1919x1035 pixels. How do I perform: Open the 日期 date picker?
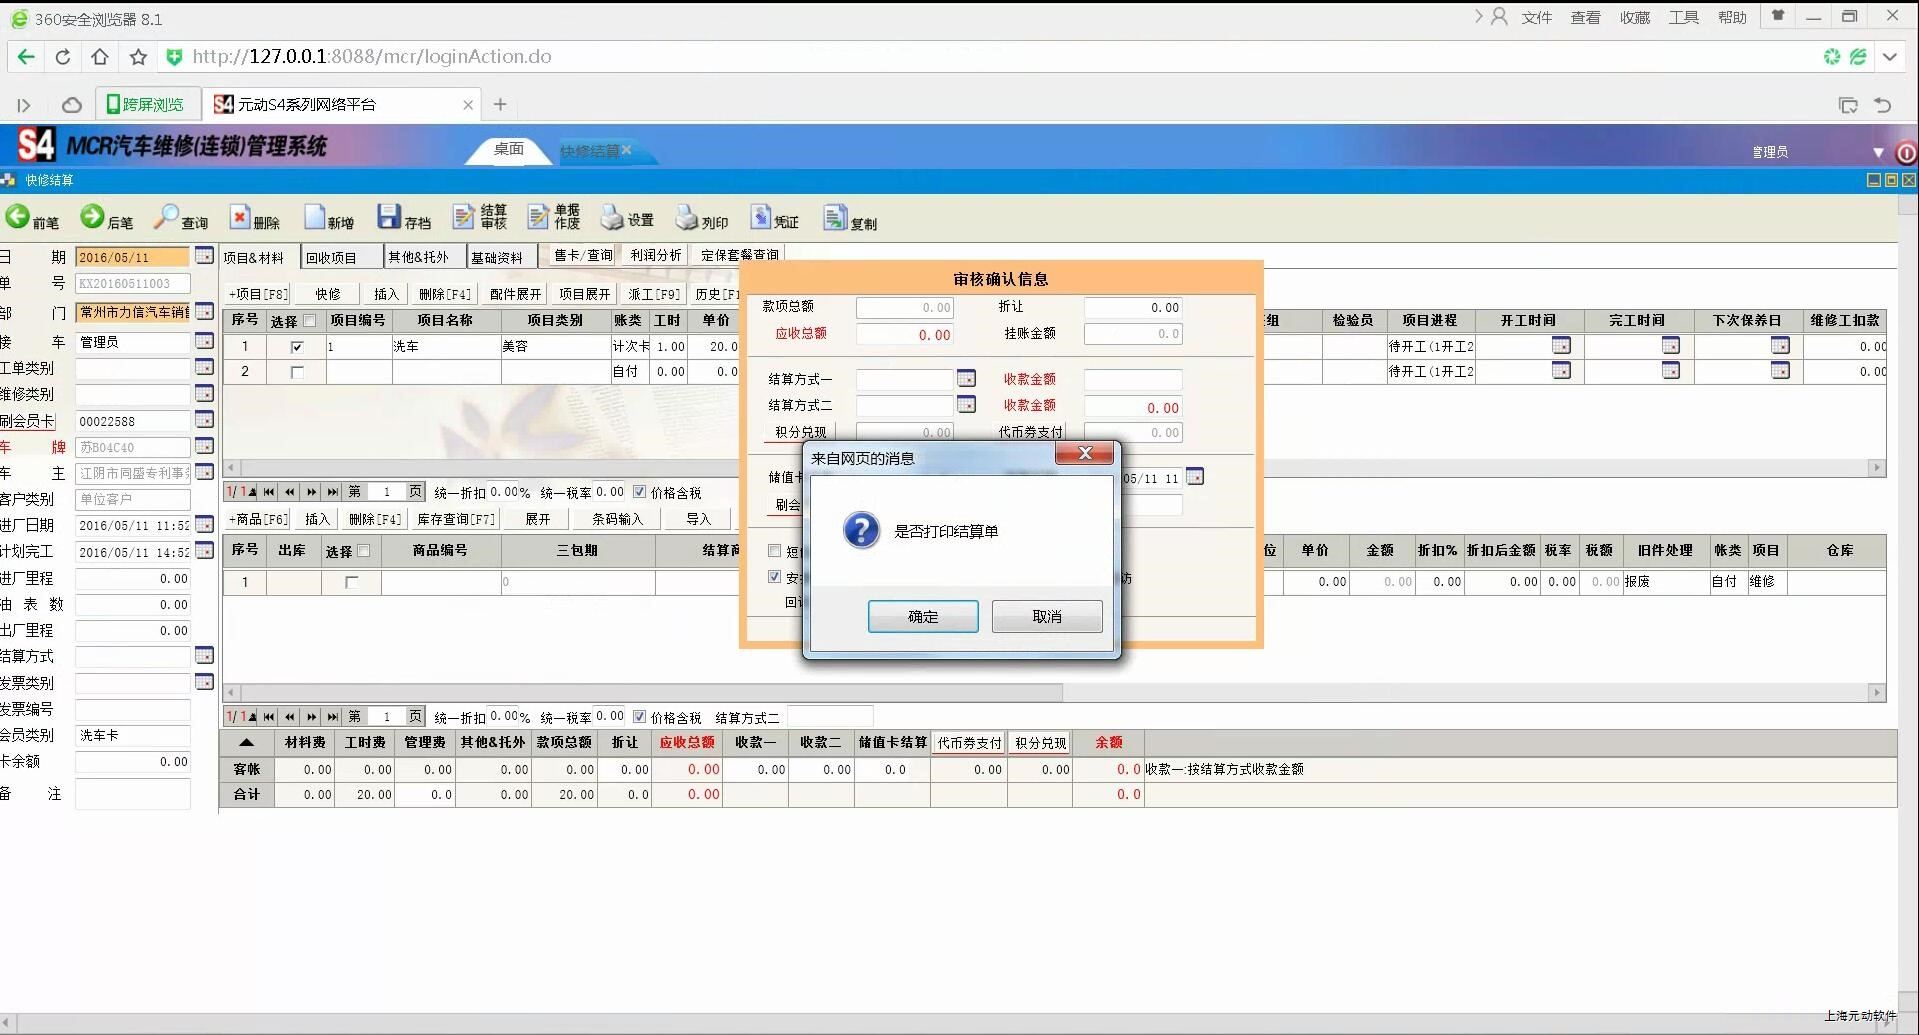tap(204, 256)
